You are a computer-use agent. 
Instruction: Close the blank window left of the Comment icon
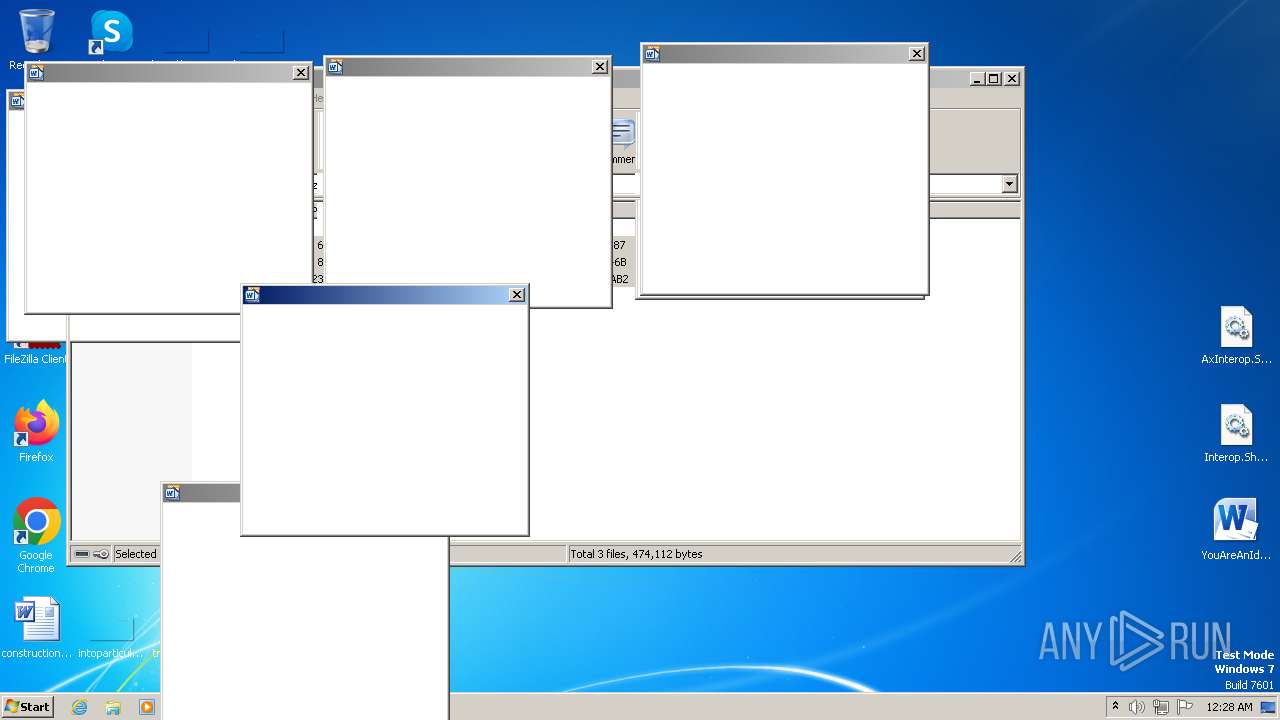[x=600, y=66]
